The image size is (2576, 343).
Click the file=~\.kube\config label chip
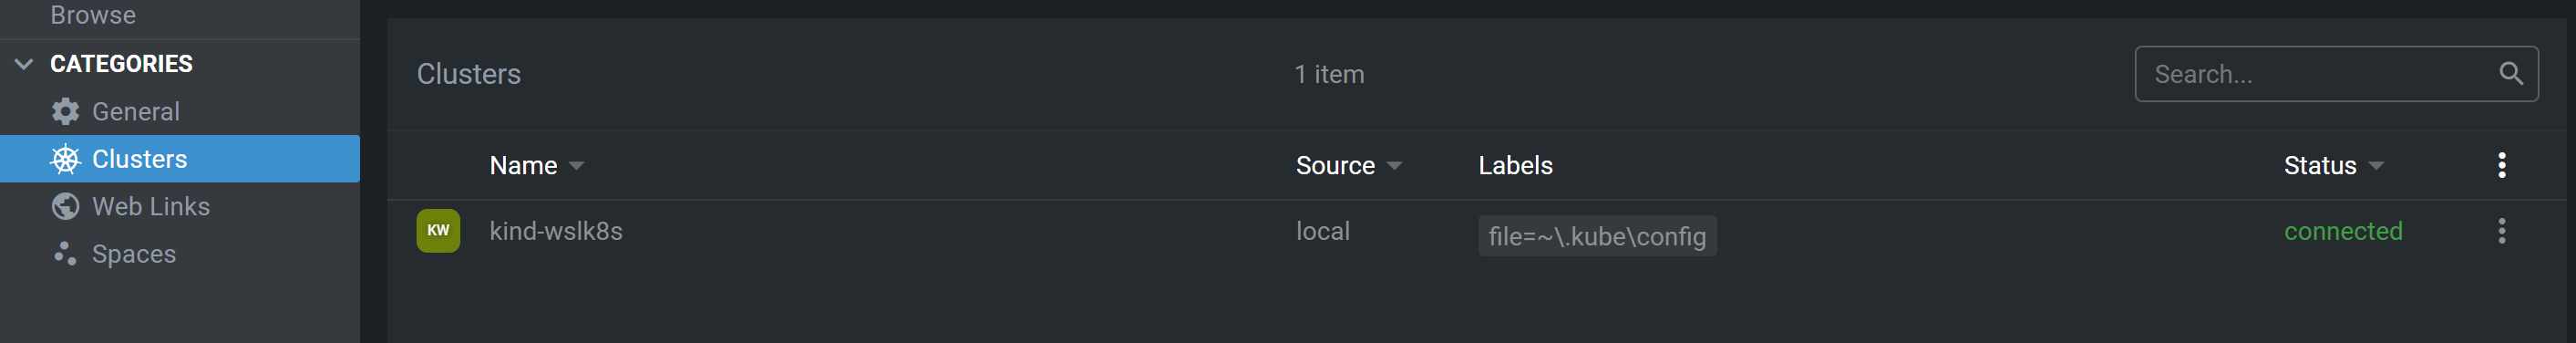(1597, 236)
